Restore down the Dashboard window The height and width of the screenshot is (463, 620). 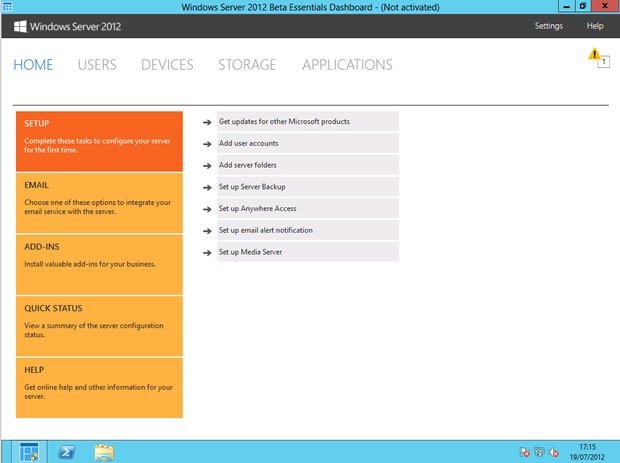[x=583, y=6]
